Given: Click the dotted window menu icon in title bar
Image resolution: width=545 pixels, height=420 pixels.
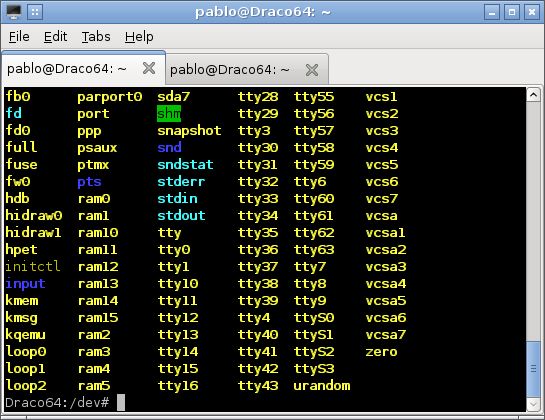Looking at the screenshot, I should pyautogui.click(x=35, y=12).
